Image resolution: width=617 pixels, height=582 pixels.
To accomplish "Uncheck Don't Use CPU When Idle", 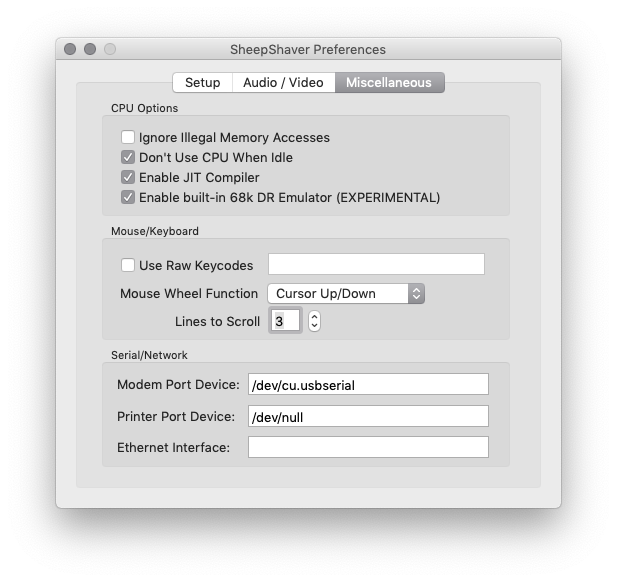I will pos(128,157).
